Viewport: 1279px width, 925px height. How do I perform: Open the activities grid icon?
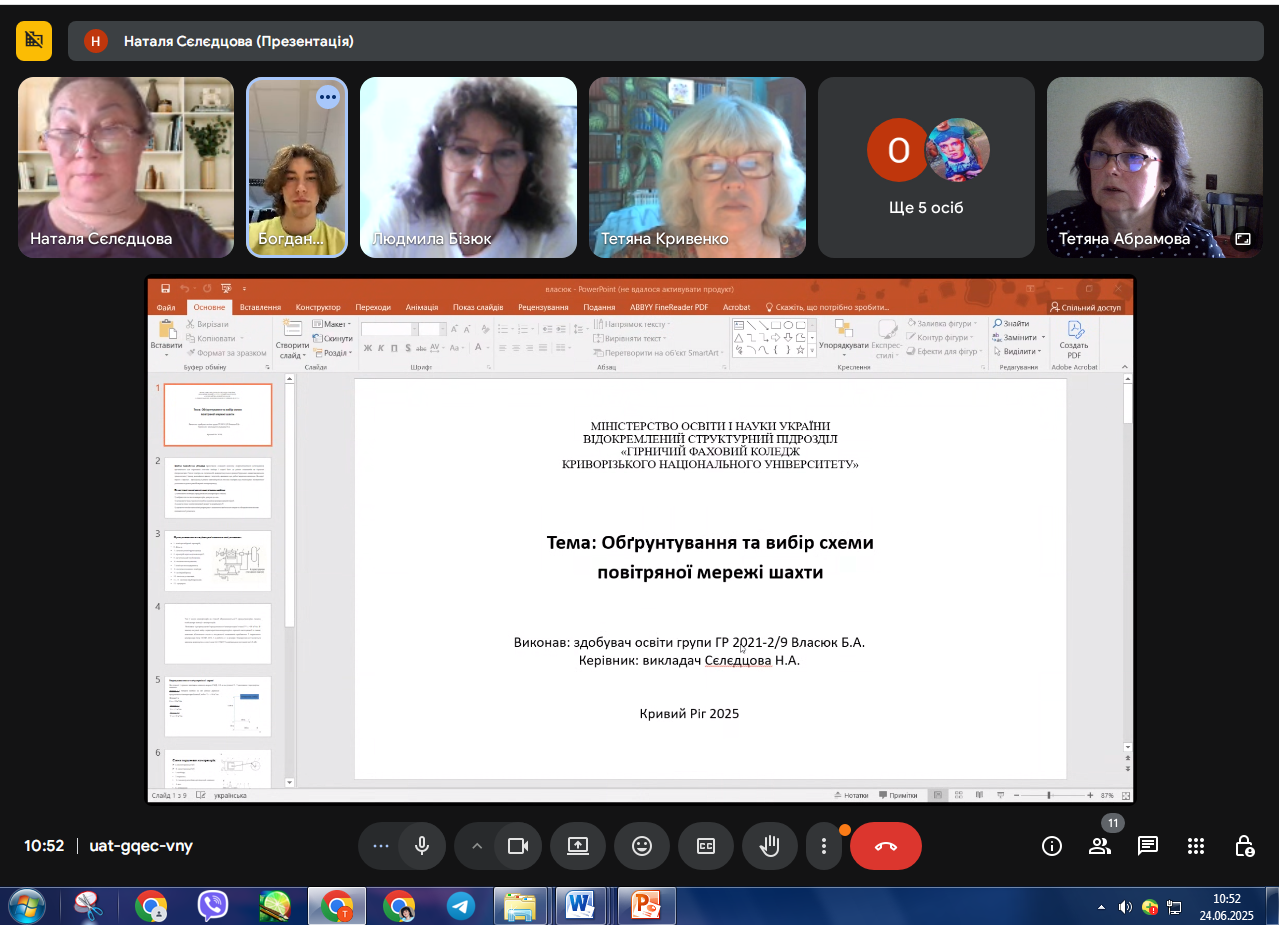1196,846
